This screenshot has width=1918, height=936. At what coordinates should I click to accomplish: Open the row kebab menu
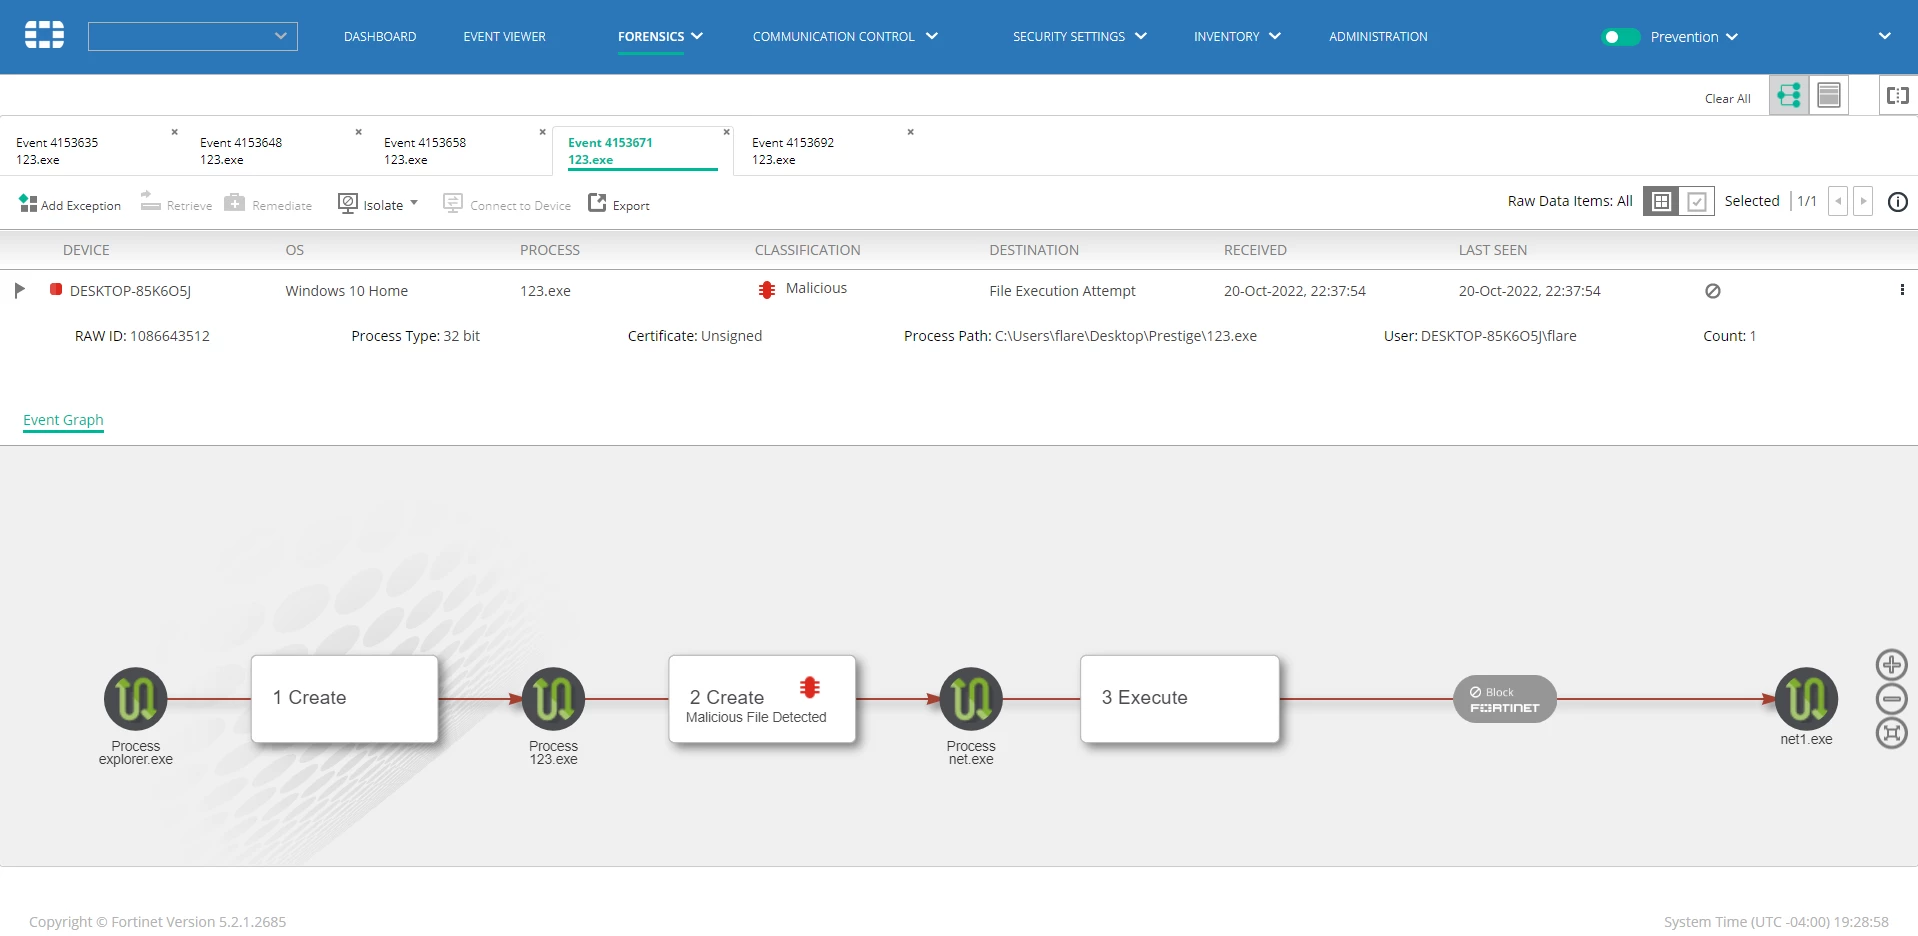point(1901,290)
